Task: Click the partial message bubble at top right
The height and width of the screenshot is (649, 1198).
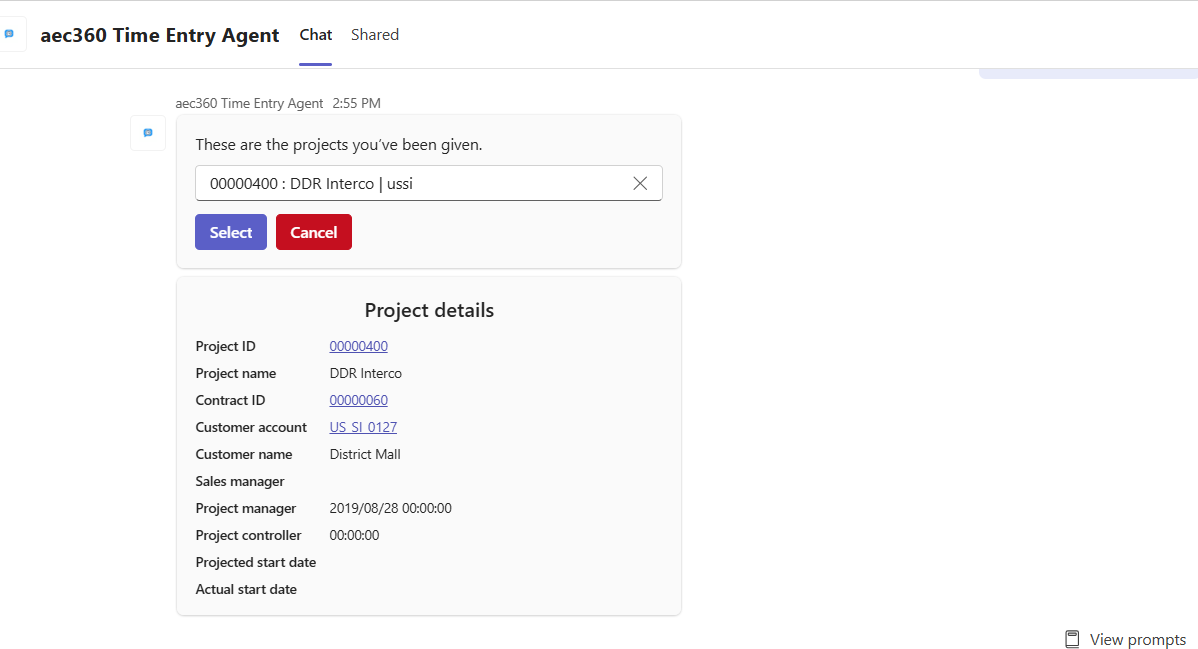Action: coord(1088,73)
